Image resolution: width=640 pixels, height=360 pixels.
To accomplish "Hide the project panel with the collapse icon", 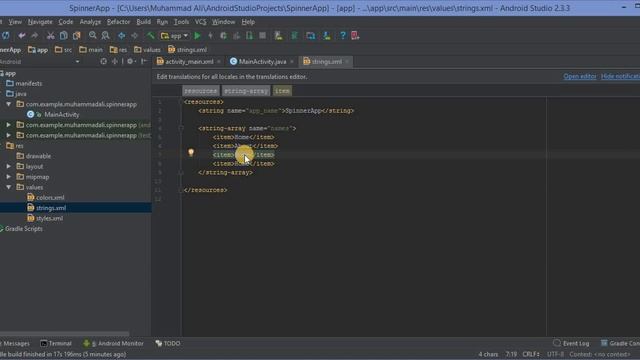I will pos(144,62).
